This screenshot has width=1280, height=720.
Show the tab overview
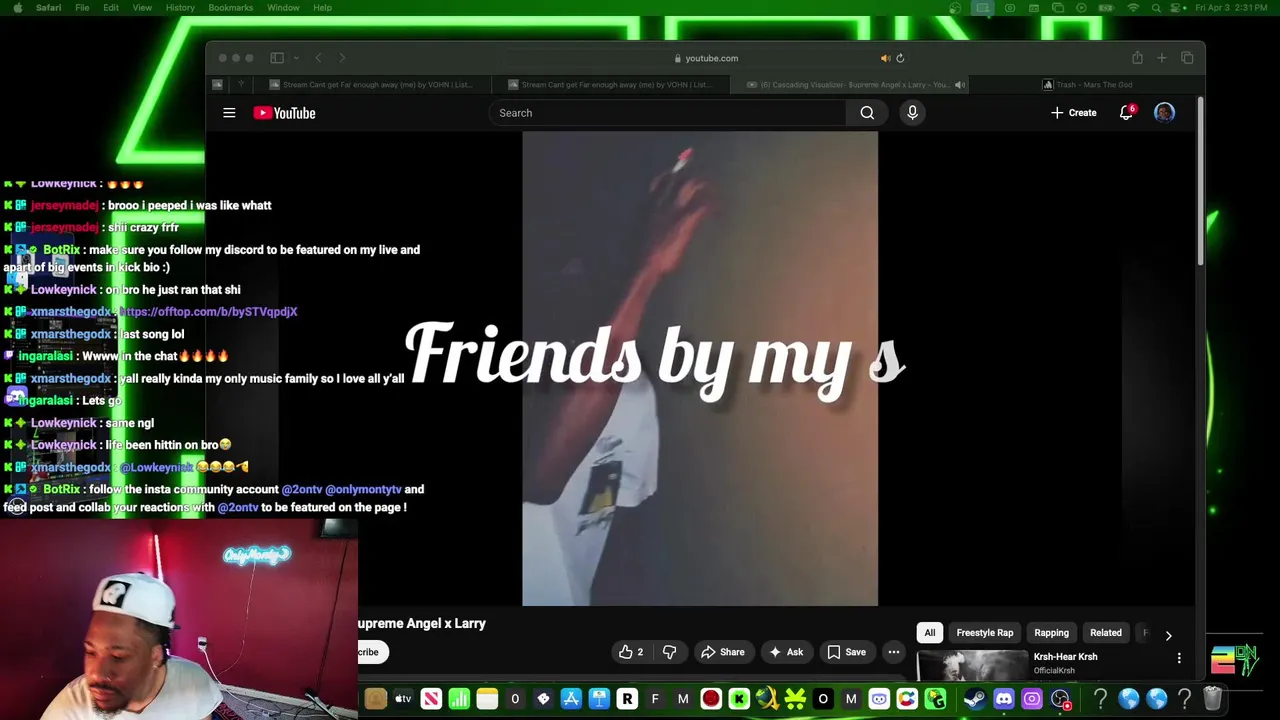(1187, 58)
